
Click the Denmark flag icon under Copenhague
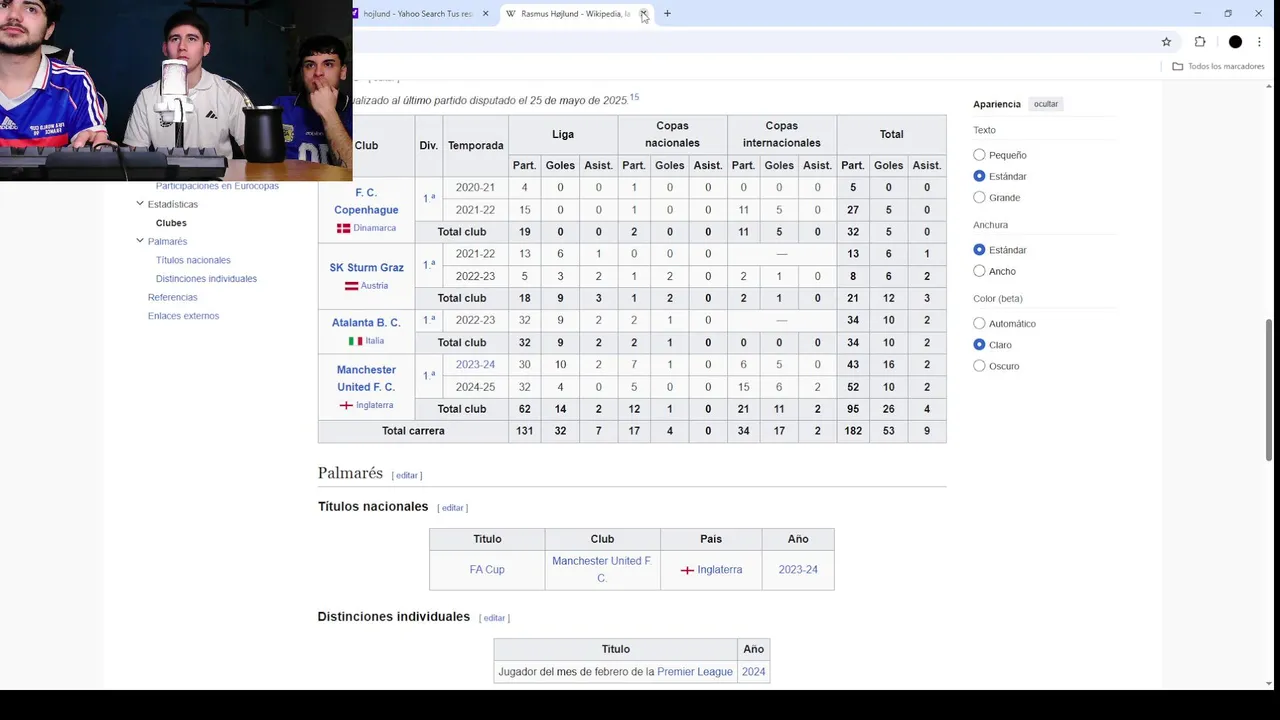point(343,228)
